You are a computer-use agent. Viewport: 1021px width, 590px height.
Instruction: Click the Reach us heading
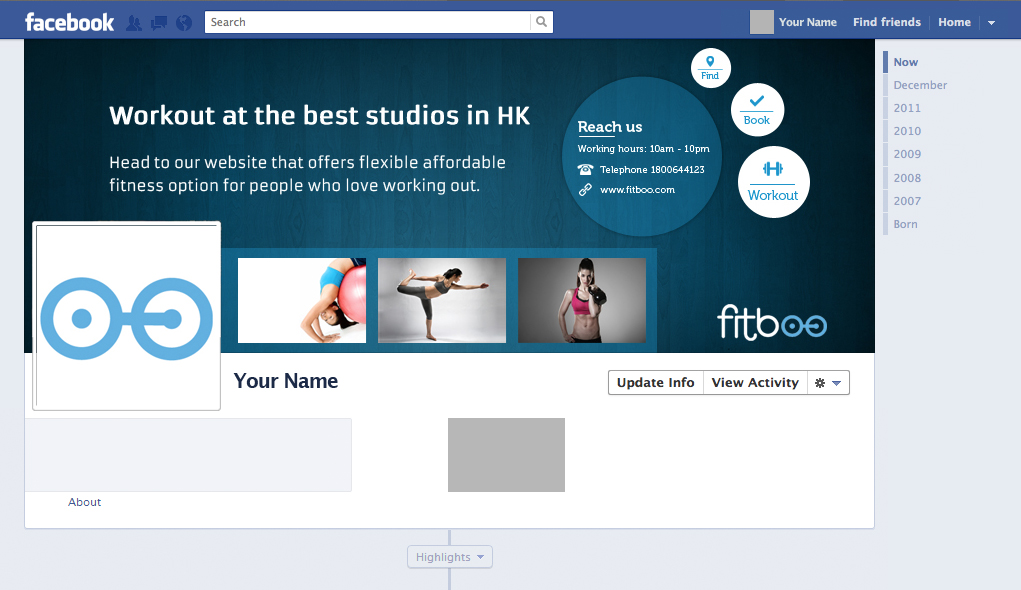pos(610,127)
